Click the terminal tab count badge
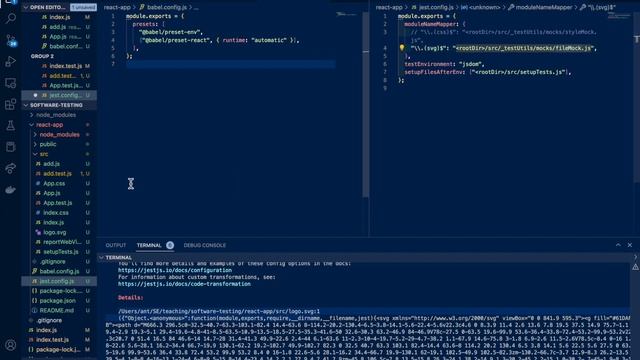640x360 pixels. click(170, 245)
